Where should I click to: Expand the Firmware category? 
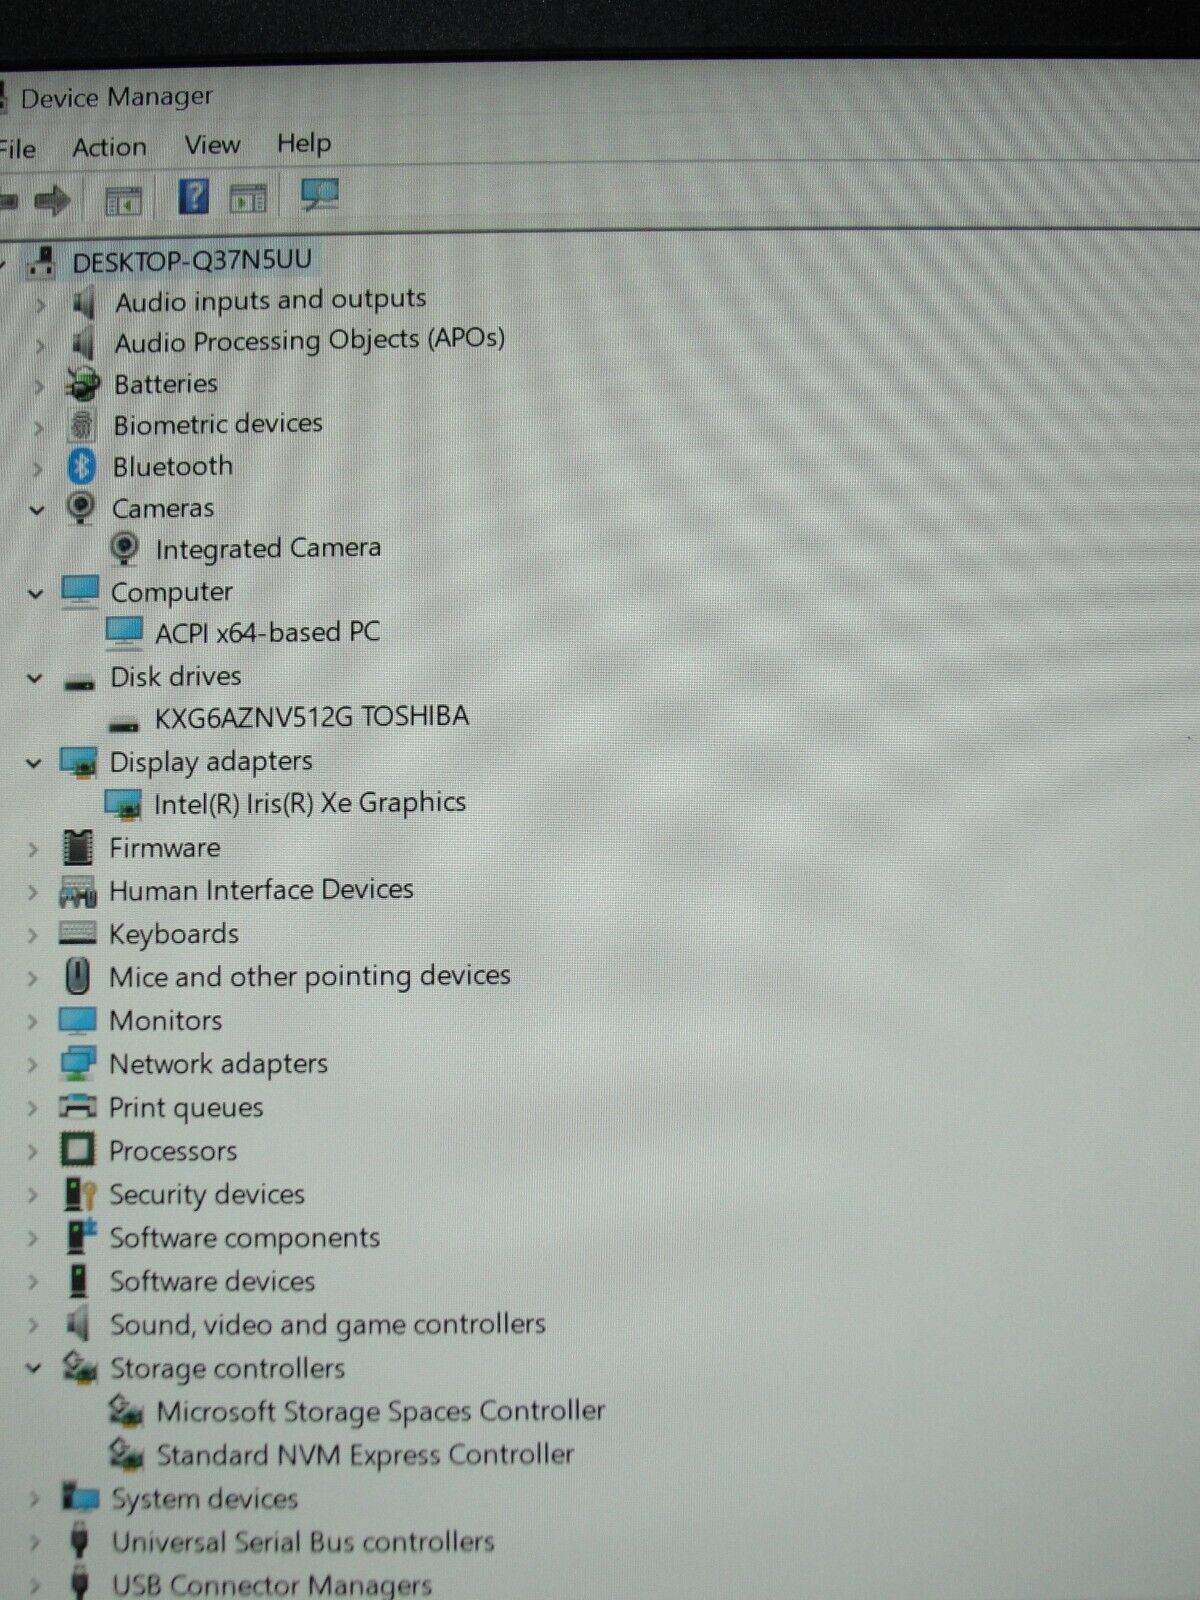click(x=33, y=849)
